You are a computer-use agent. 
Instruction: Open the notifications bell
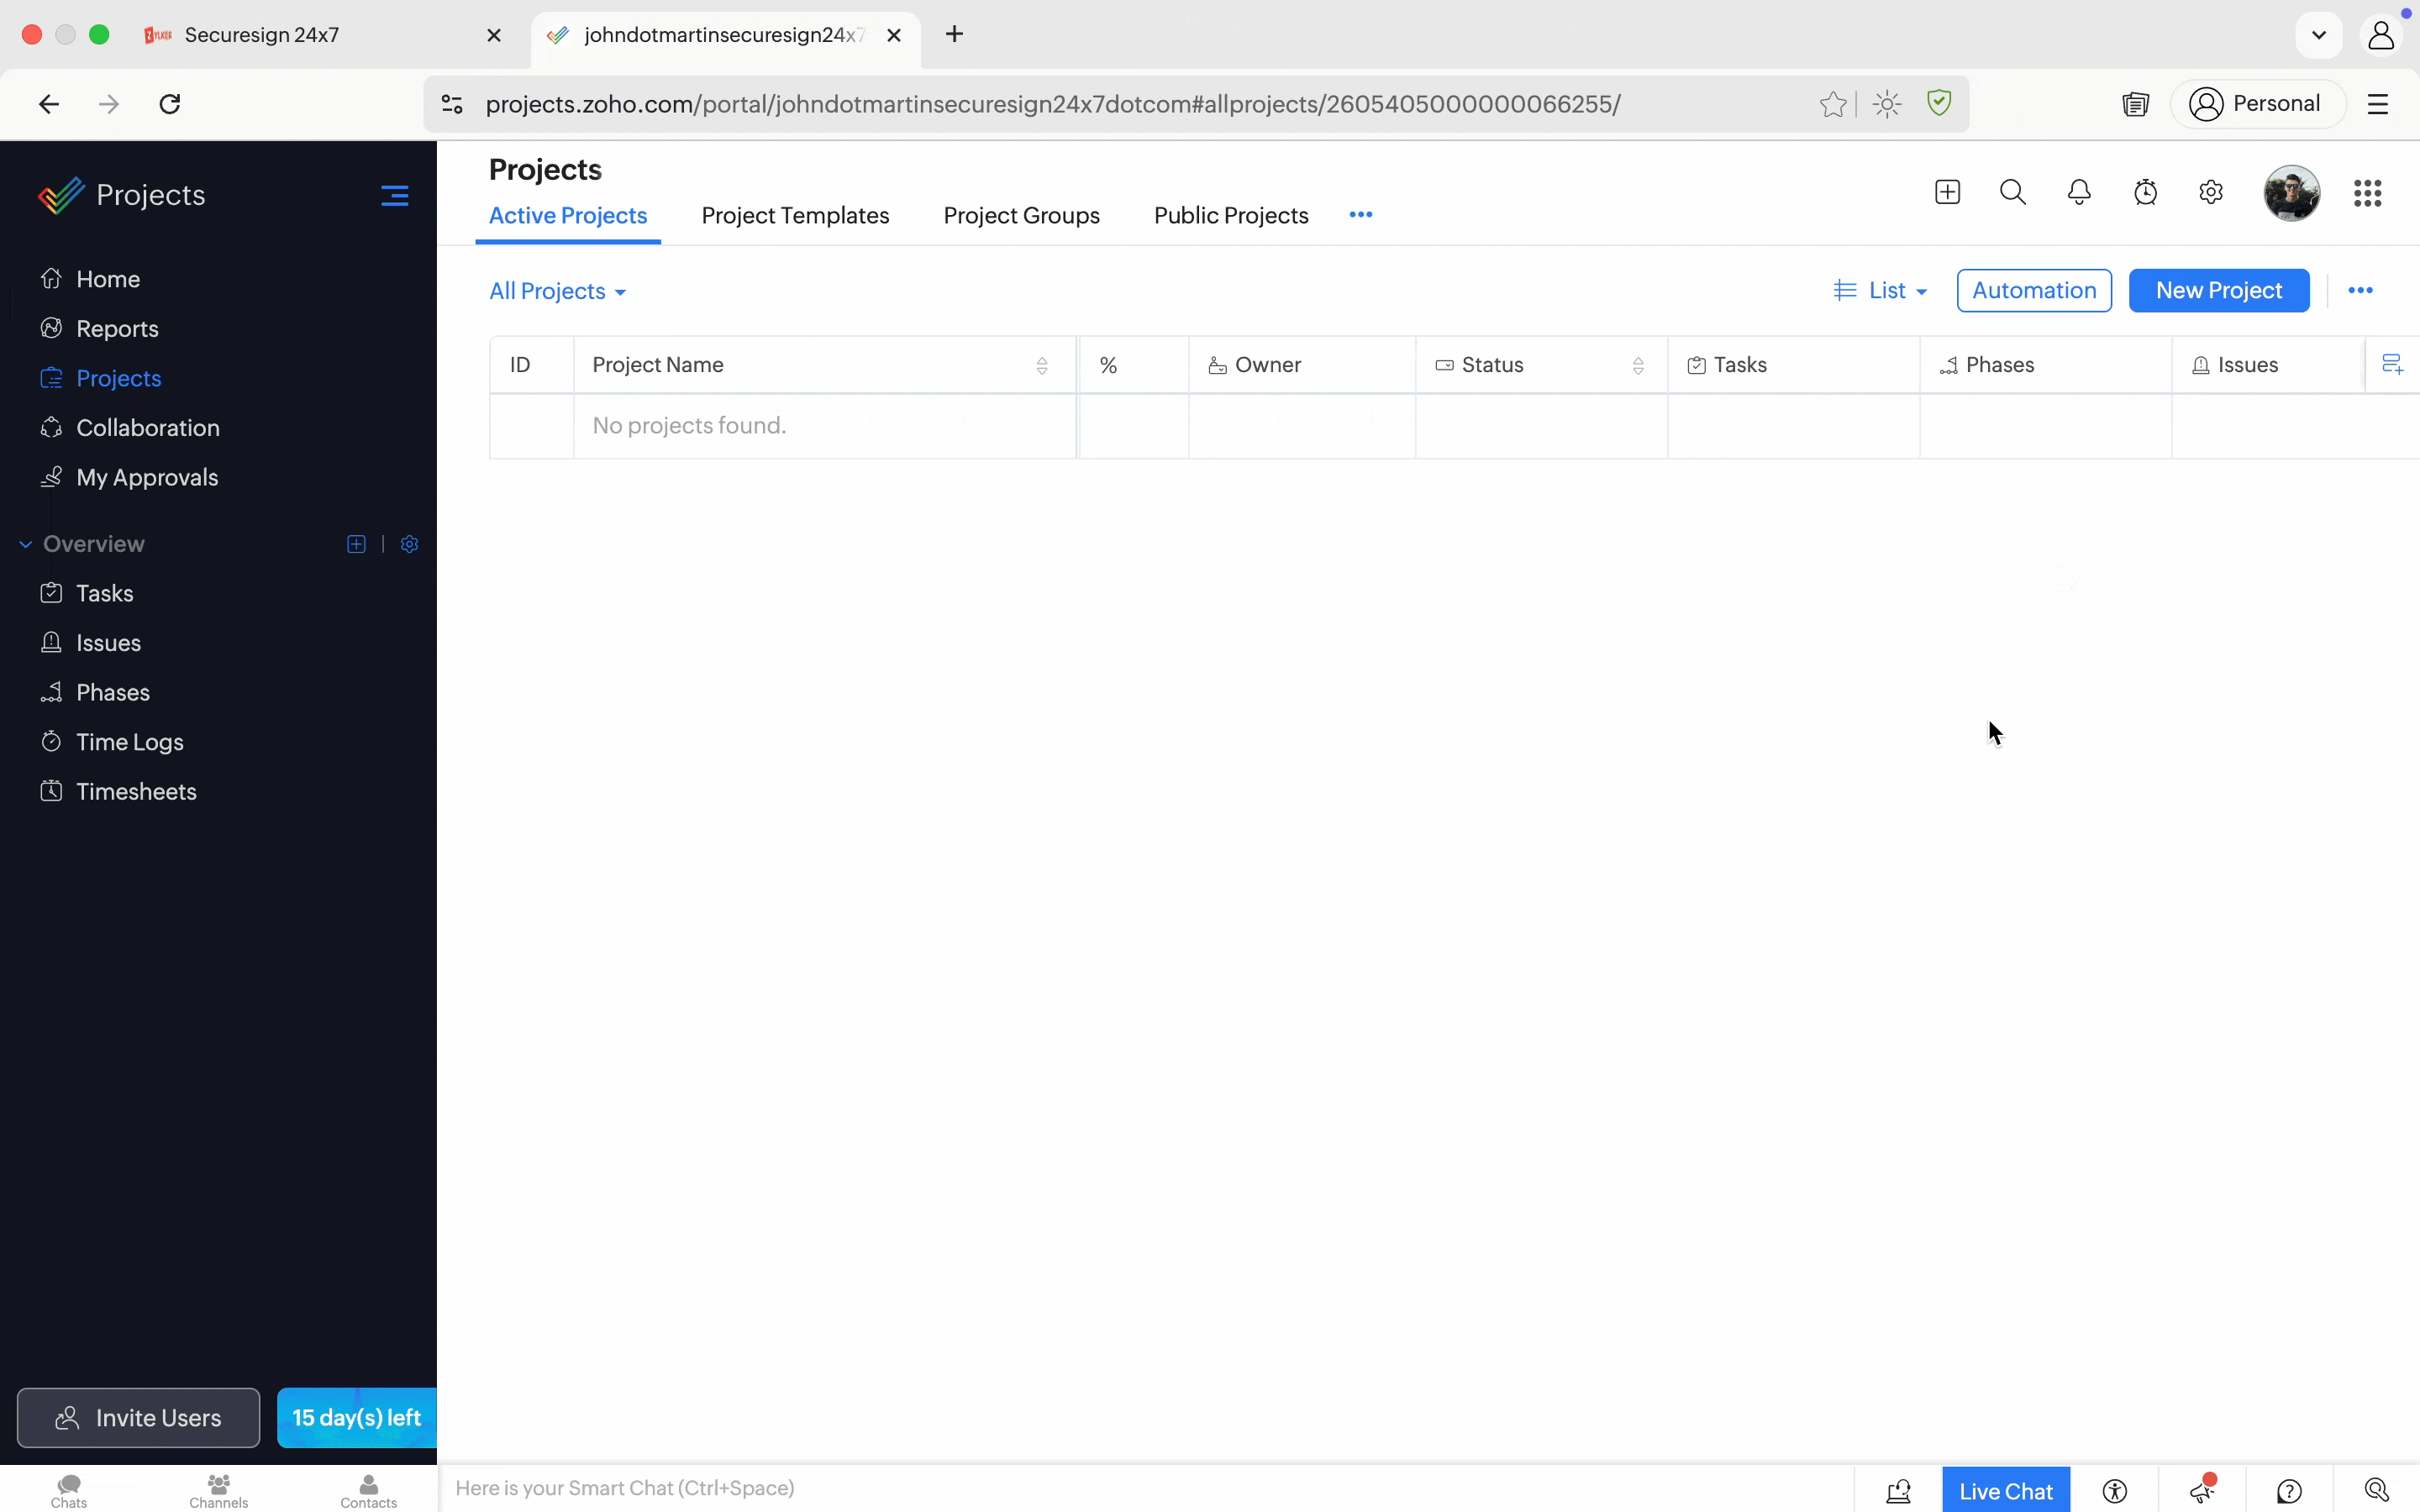coord(2079,192)
